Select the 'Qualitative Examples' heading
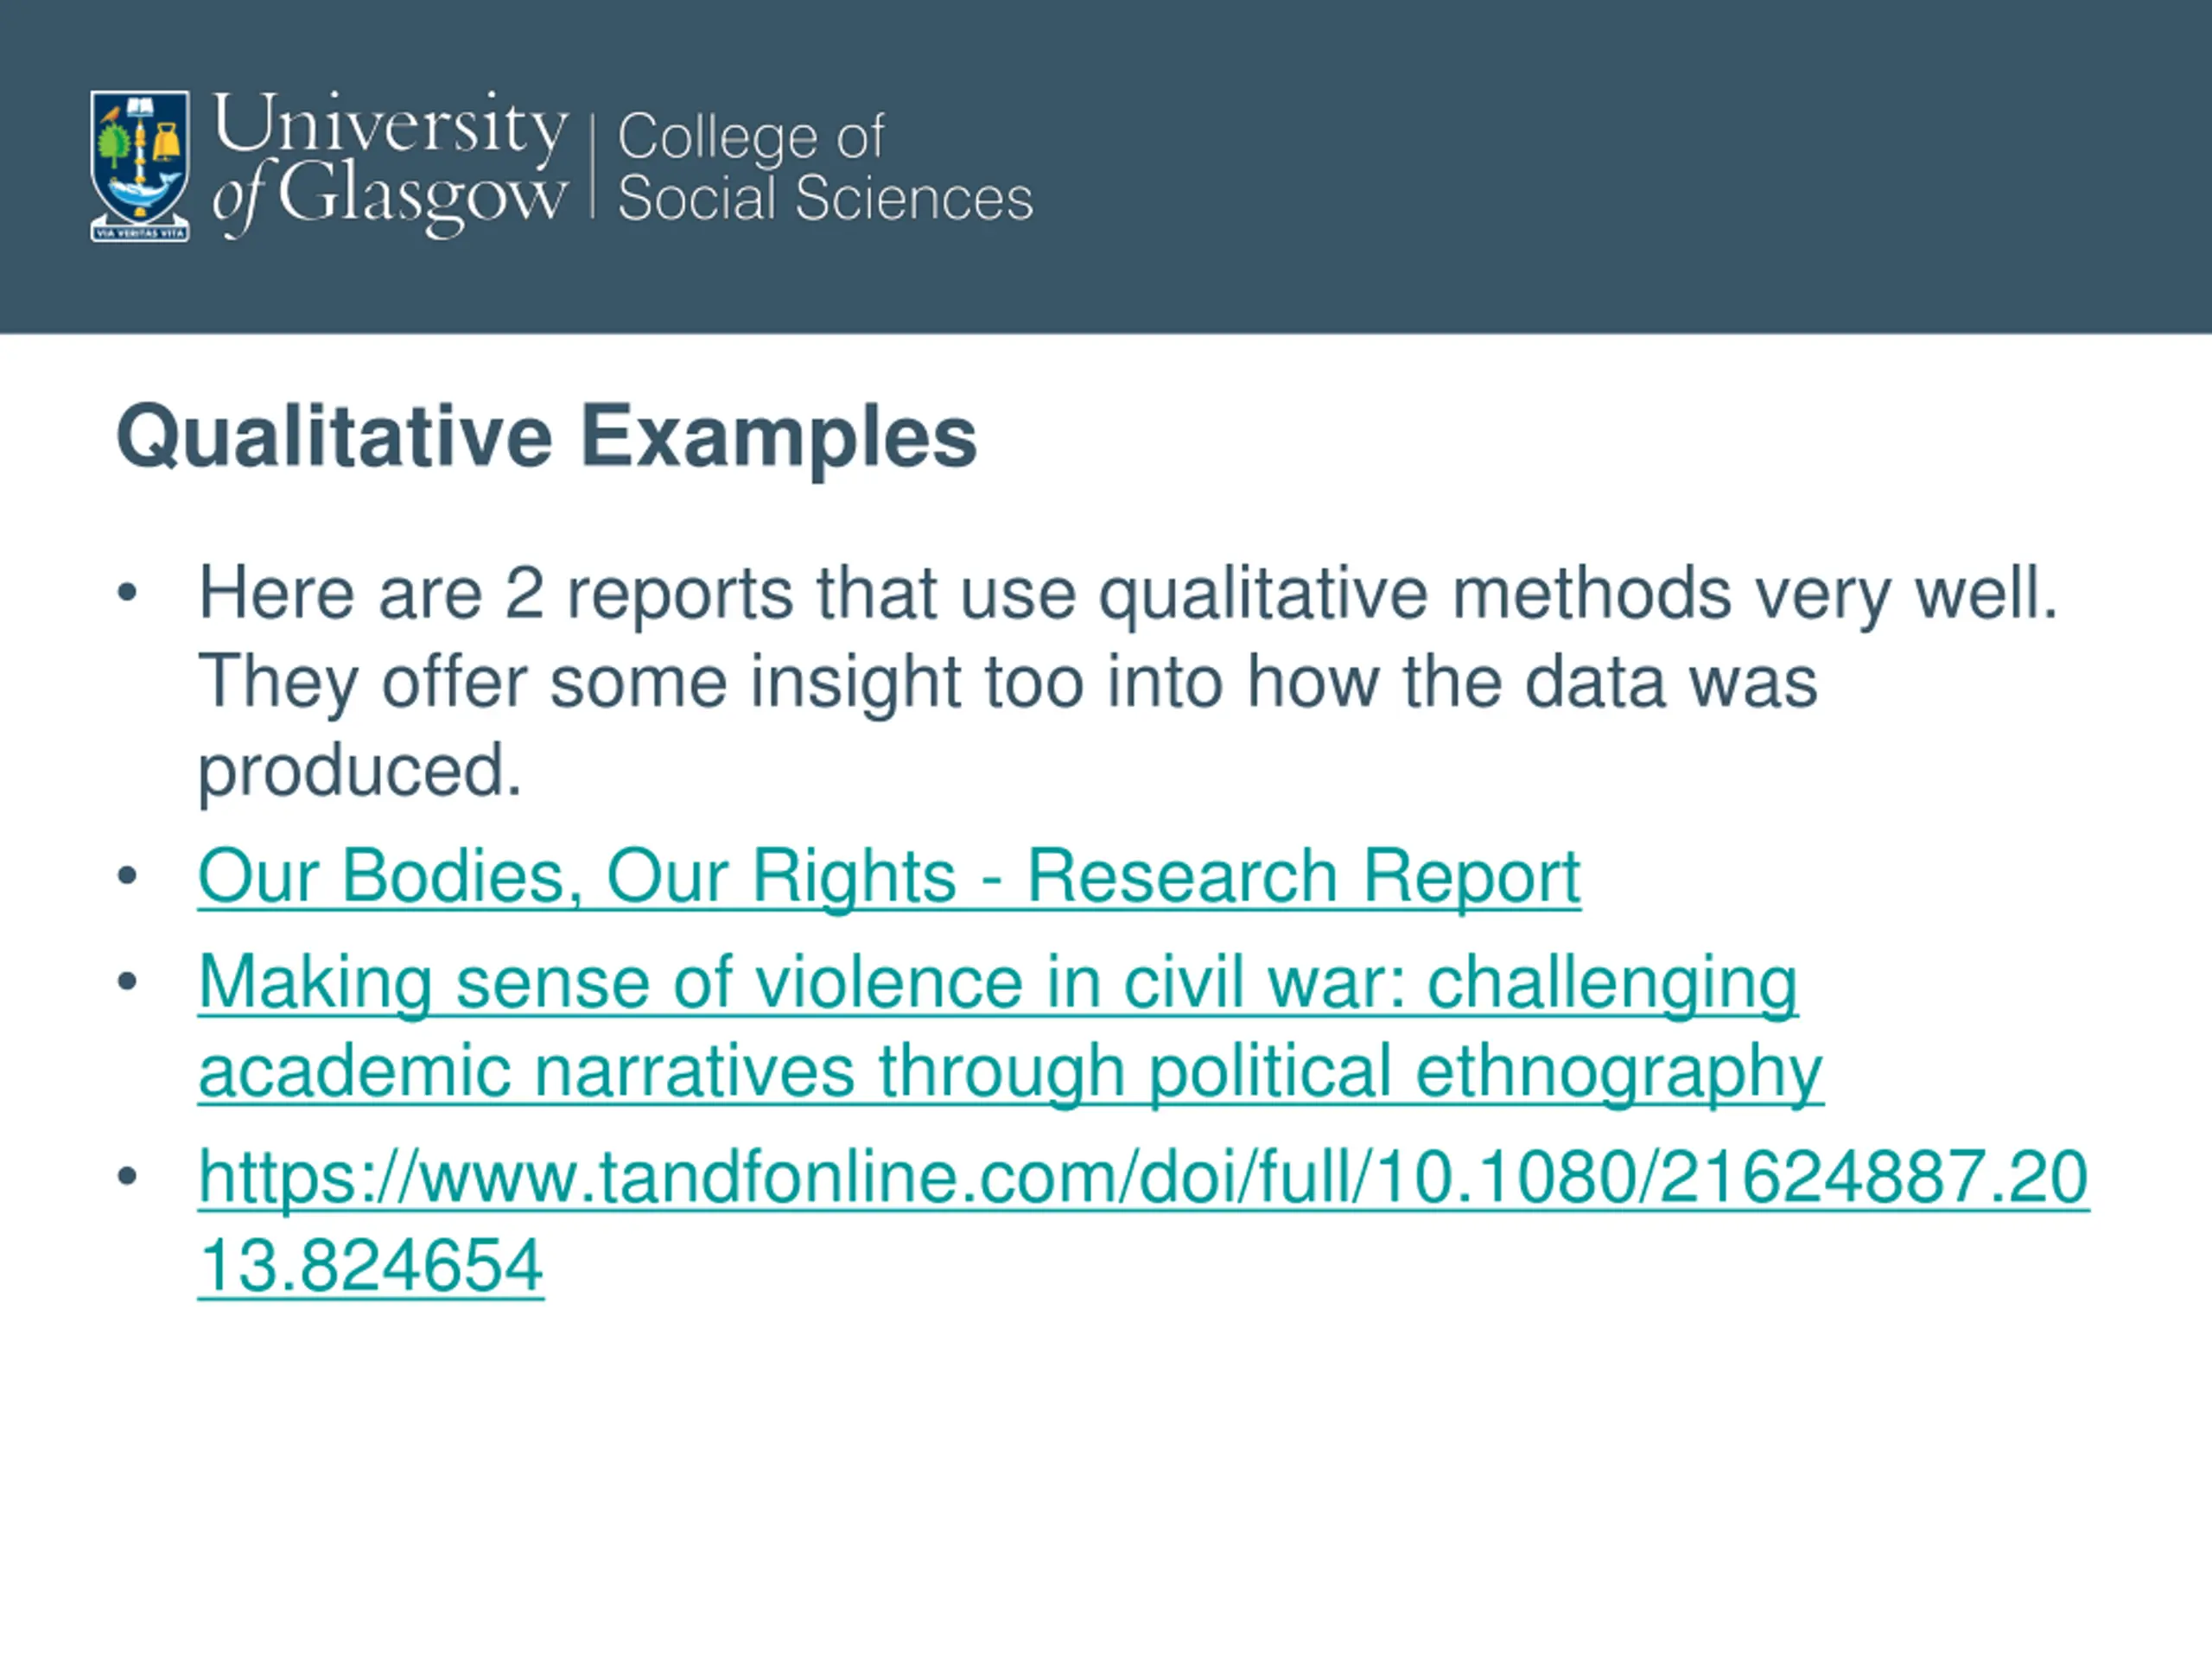The width and height of the screenshot is (2212, 1659). pyautogui.click(x=546, y=436)
